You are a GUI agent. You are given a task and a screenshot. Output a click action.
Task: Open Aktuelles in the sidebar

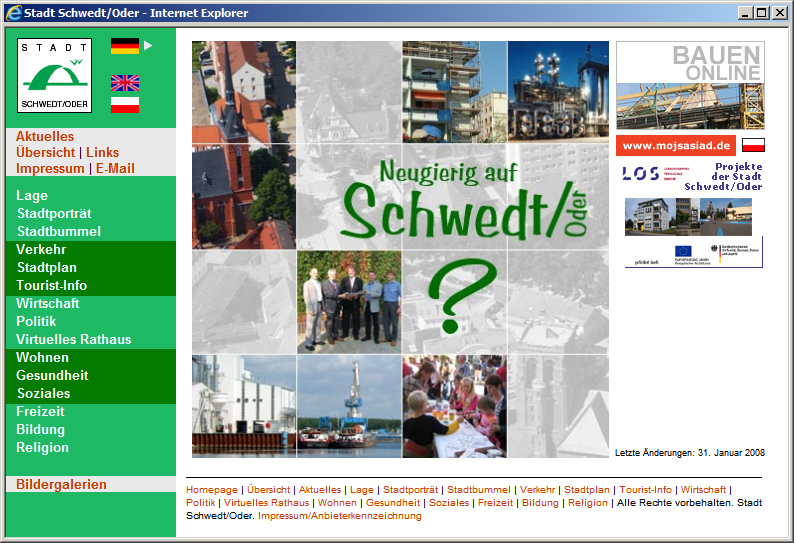tap(45, 136)
